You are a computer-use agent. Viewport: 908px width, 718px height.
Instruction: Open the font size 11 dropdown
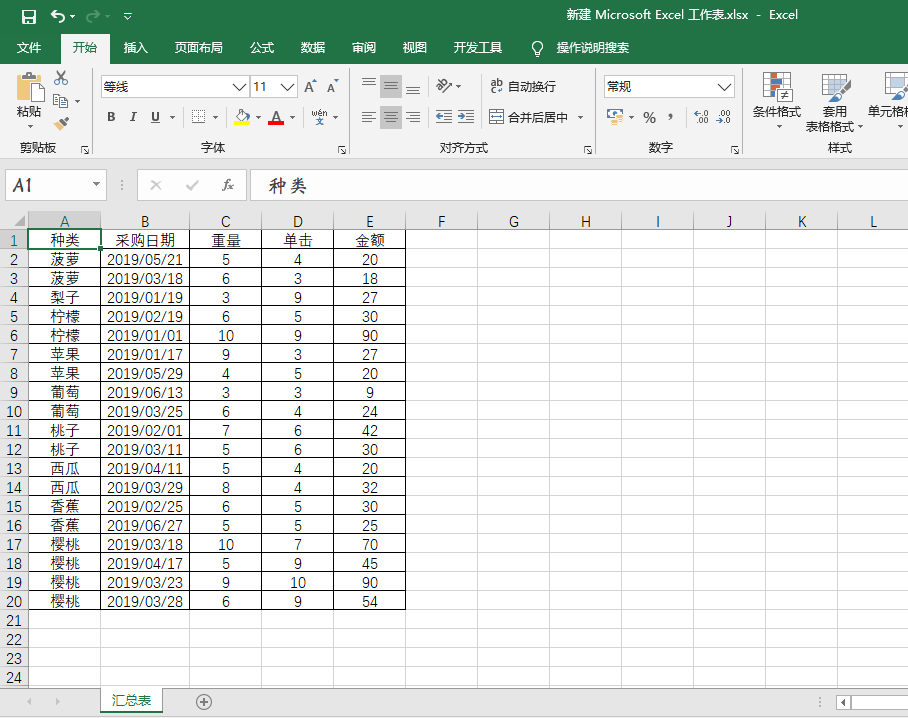click(287, 87)
